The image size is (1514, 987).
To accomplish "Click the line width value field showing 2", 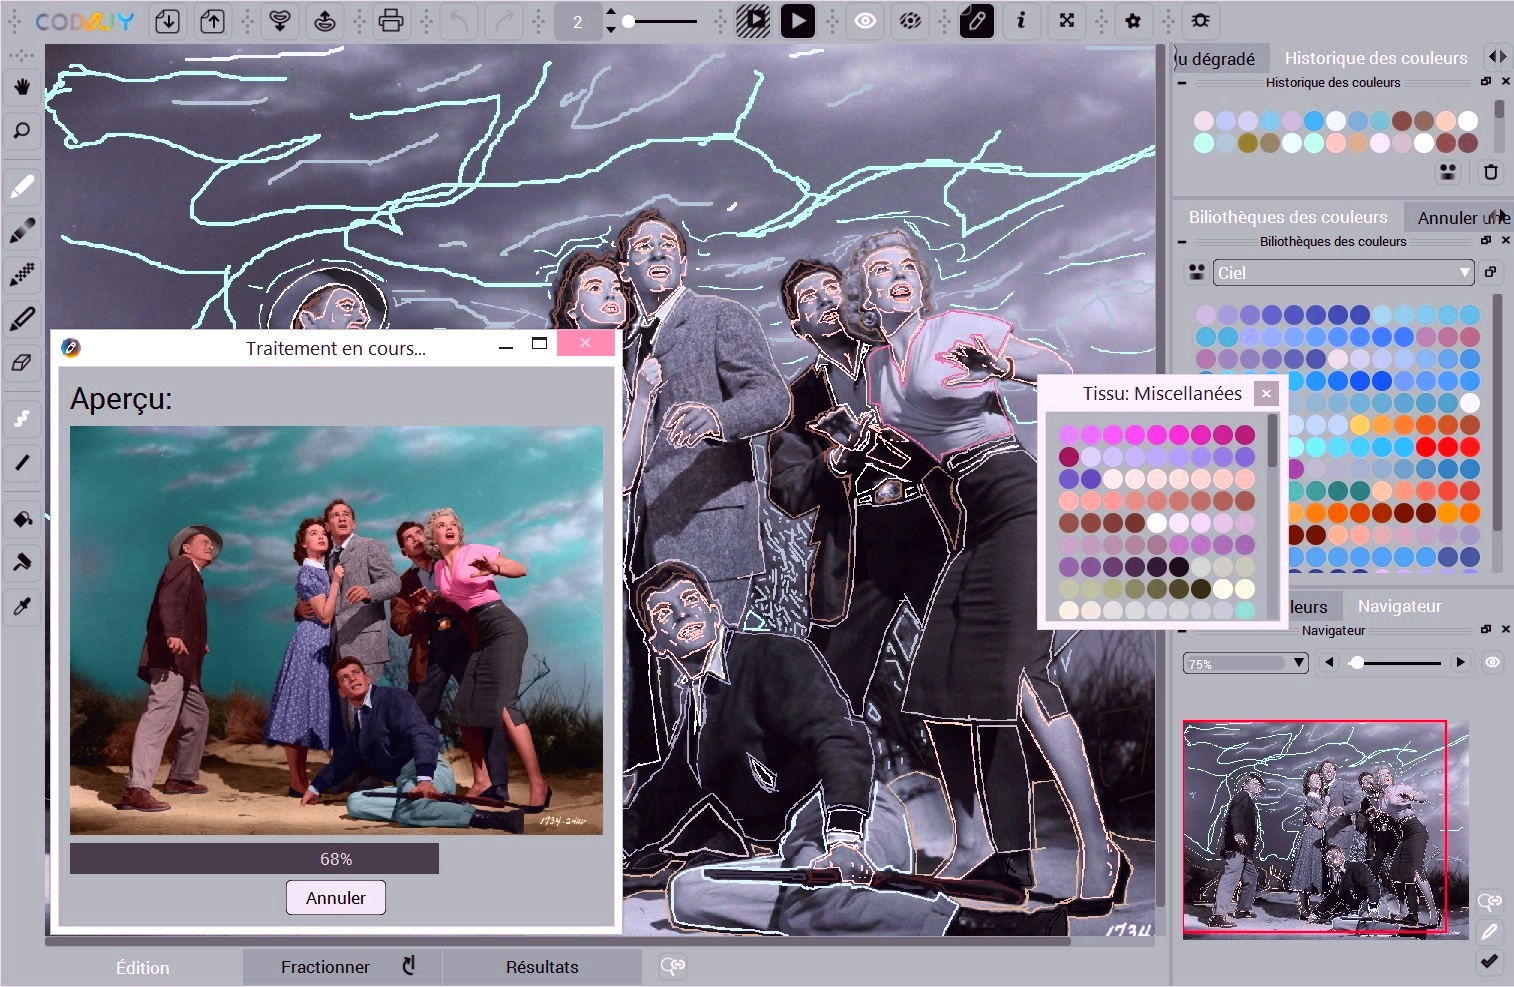I will (x=577, y=21).
